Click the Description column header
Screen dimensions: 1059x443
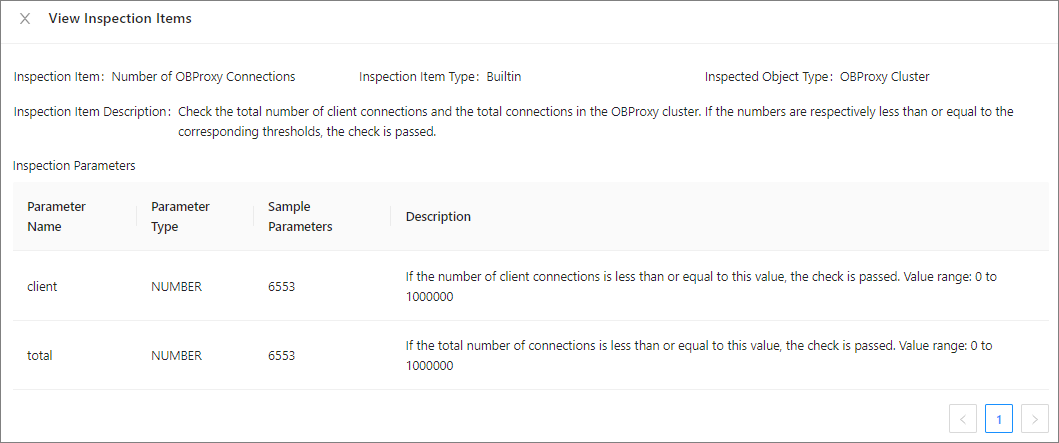tap(438, 216)
